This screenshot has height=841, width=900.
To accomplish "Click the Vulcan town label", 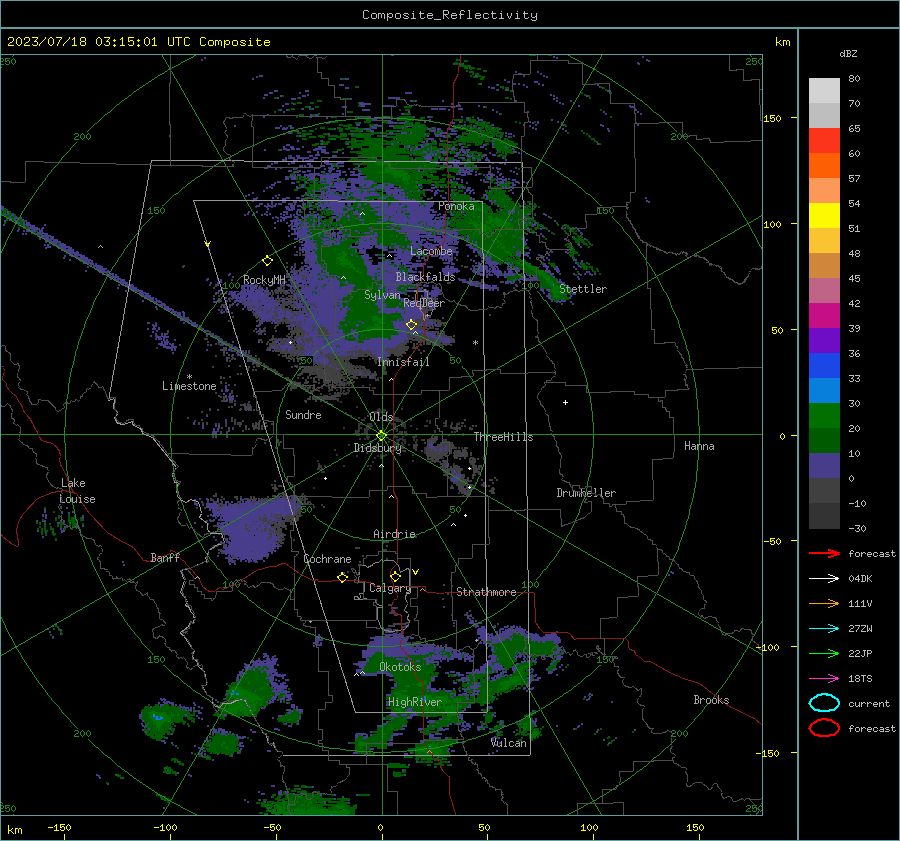I will coord(509,743).
